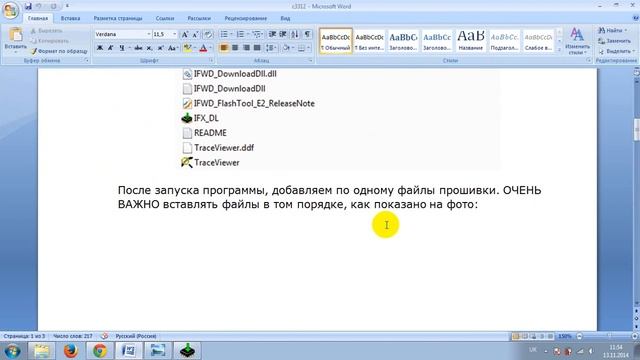Save the document via quick access toolbar
This screenshot has width=640, height=360.
[28, 6]
